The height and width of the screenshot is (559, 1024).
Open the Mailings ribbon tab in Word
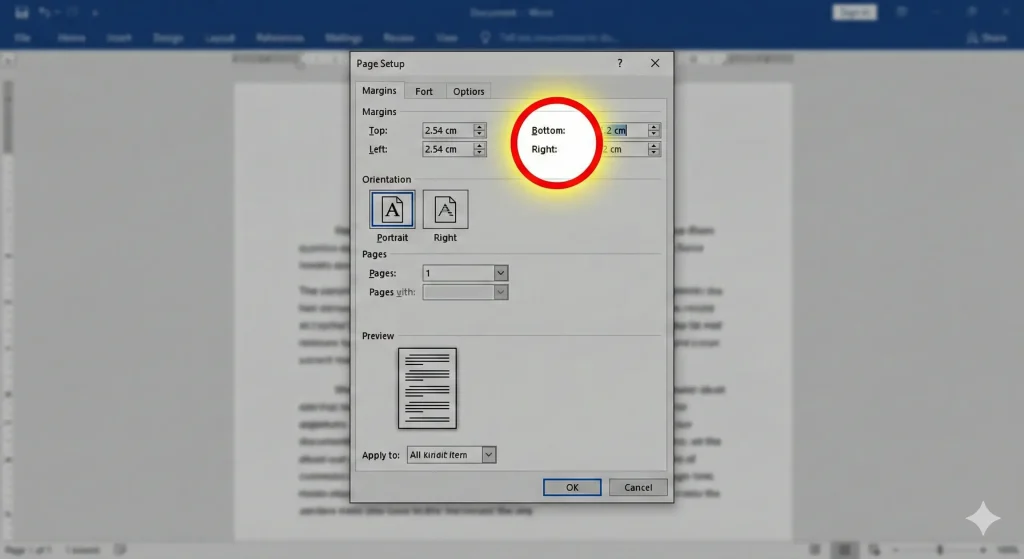[x=344, y=38]
